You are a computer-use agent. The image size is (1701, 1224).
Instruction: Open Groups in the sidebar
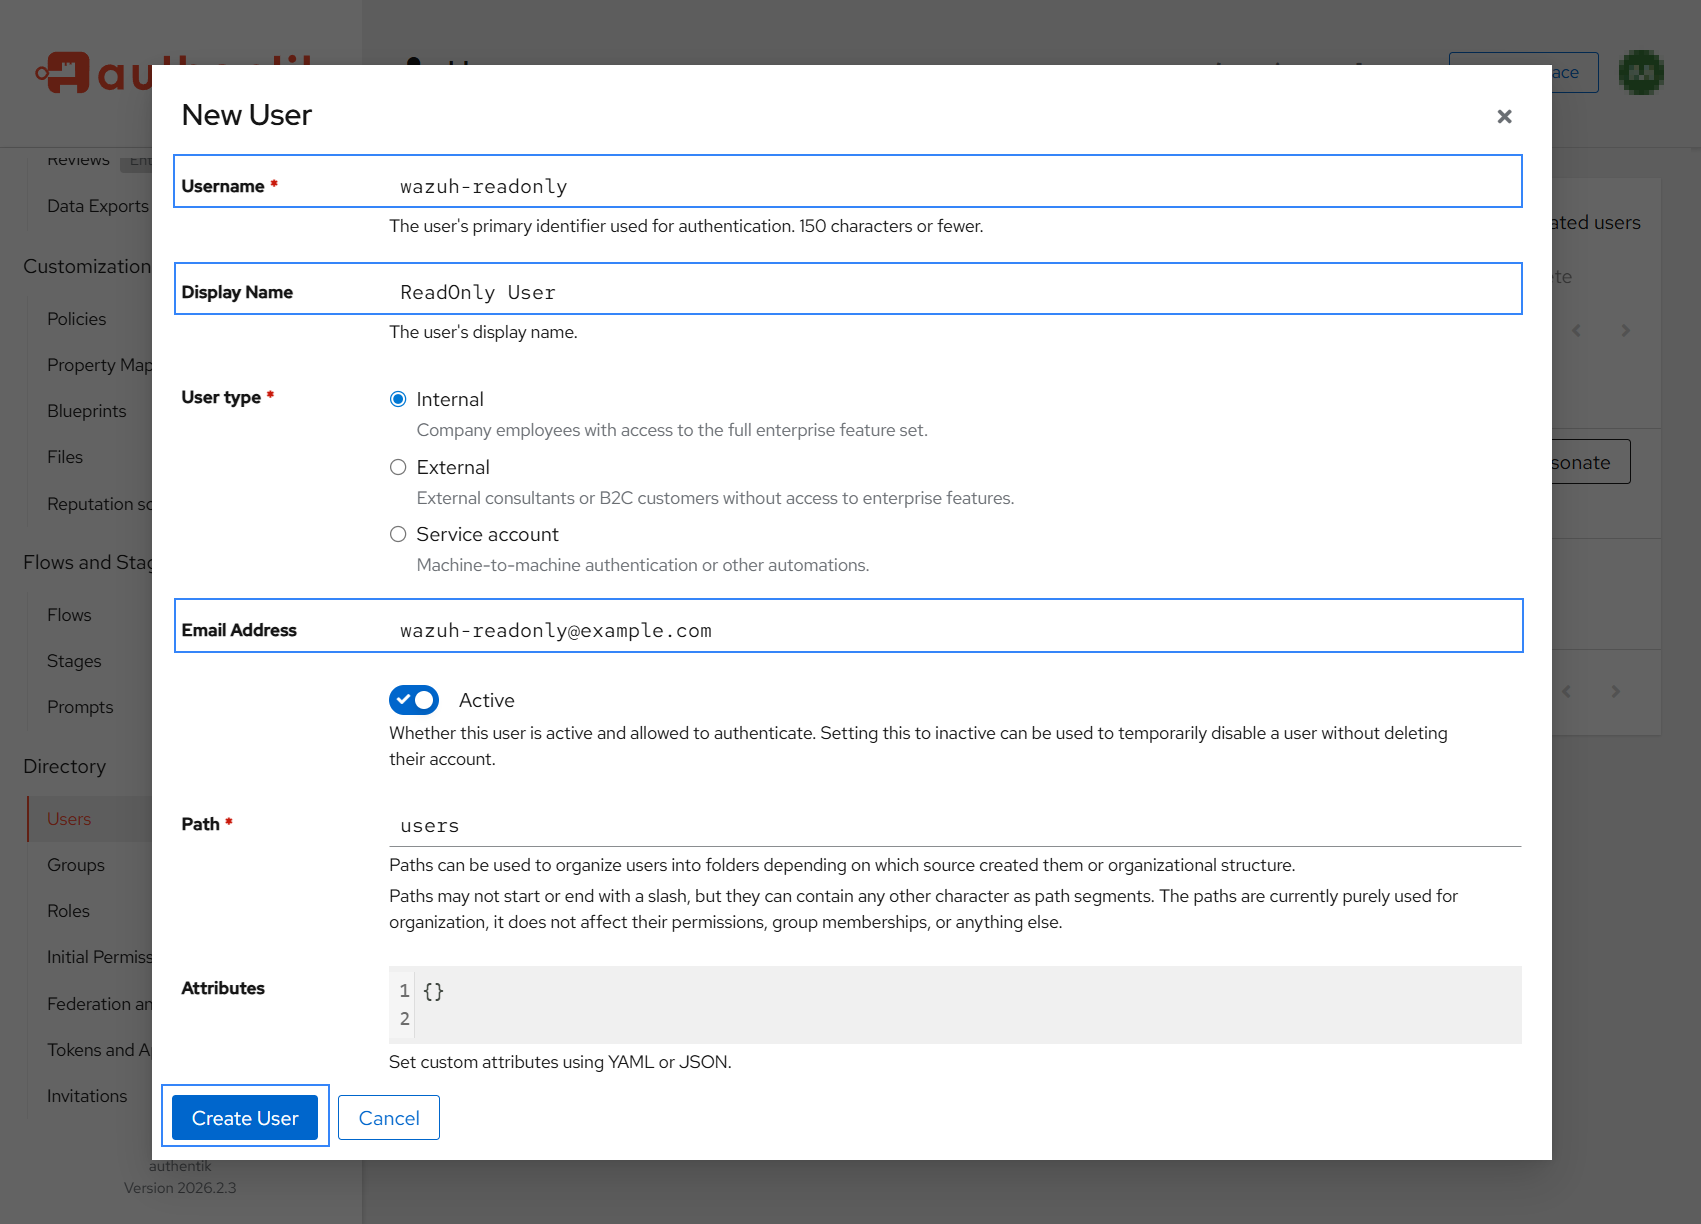(x=76, y=865)
